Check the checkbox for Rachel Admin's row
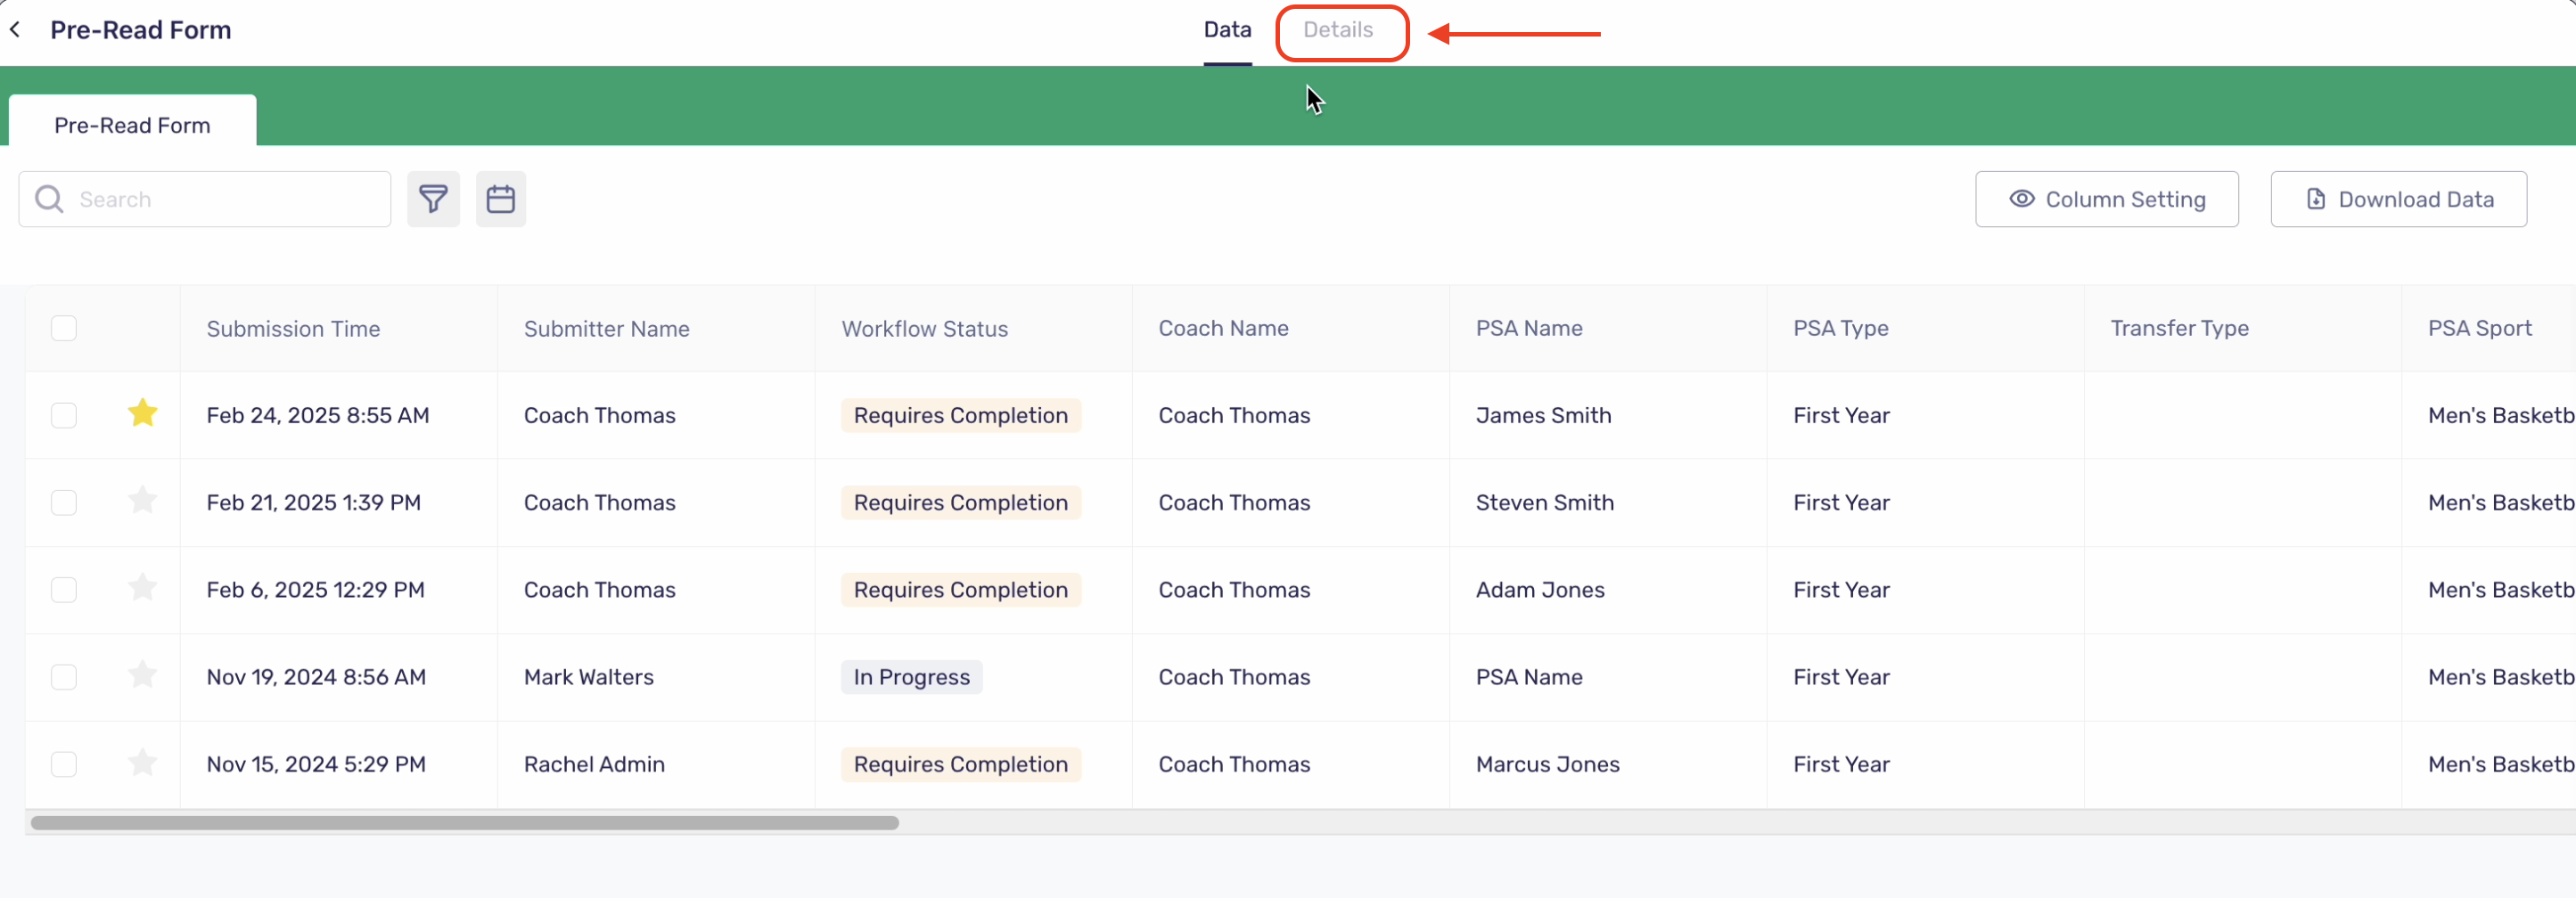The image size is (2576, 898). coord(63,764)
